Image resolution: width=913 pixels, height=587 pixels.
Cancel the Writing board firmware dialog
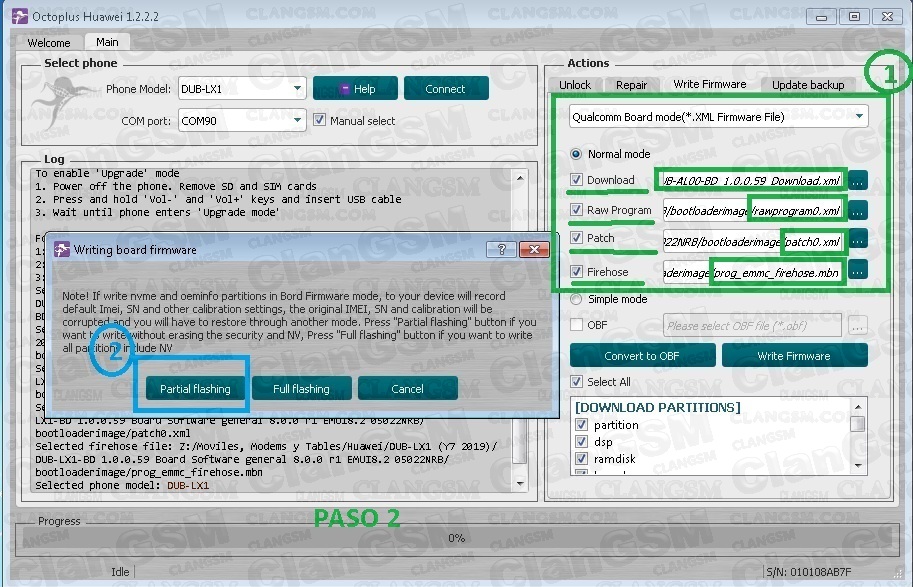(408, 388)
